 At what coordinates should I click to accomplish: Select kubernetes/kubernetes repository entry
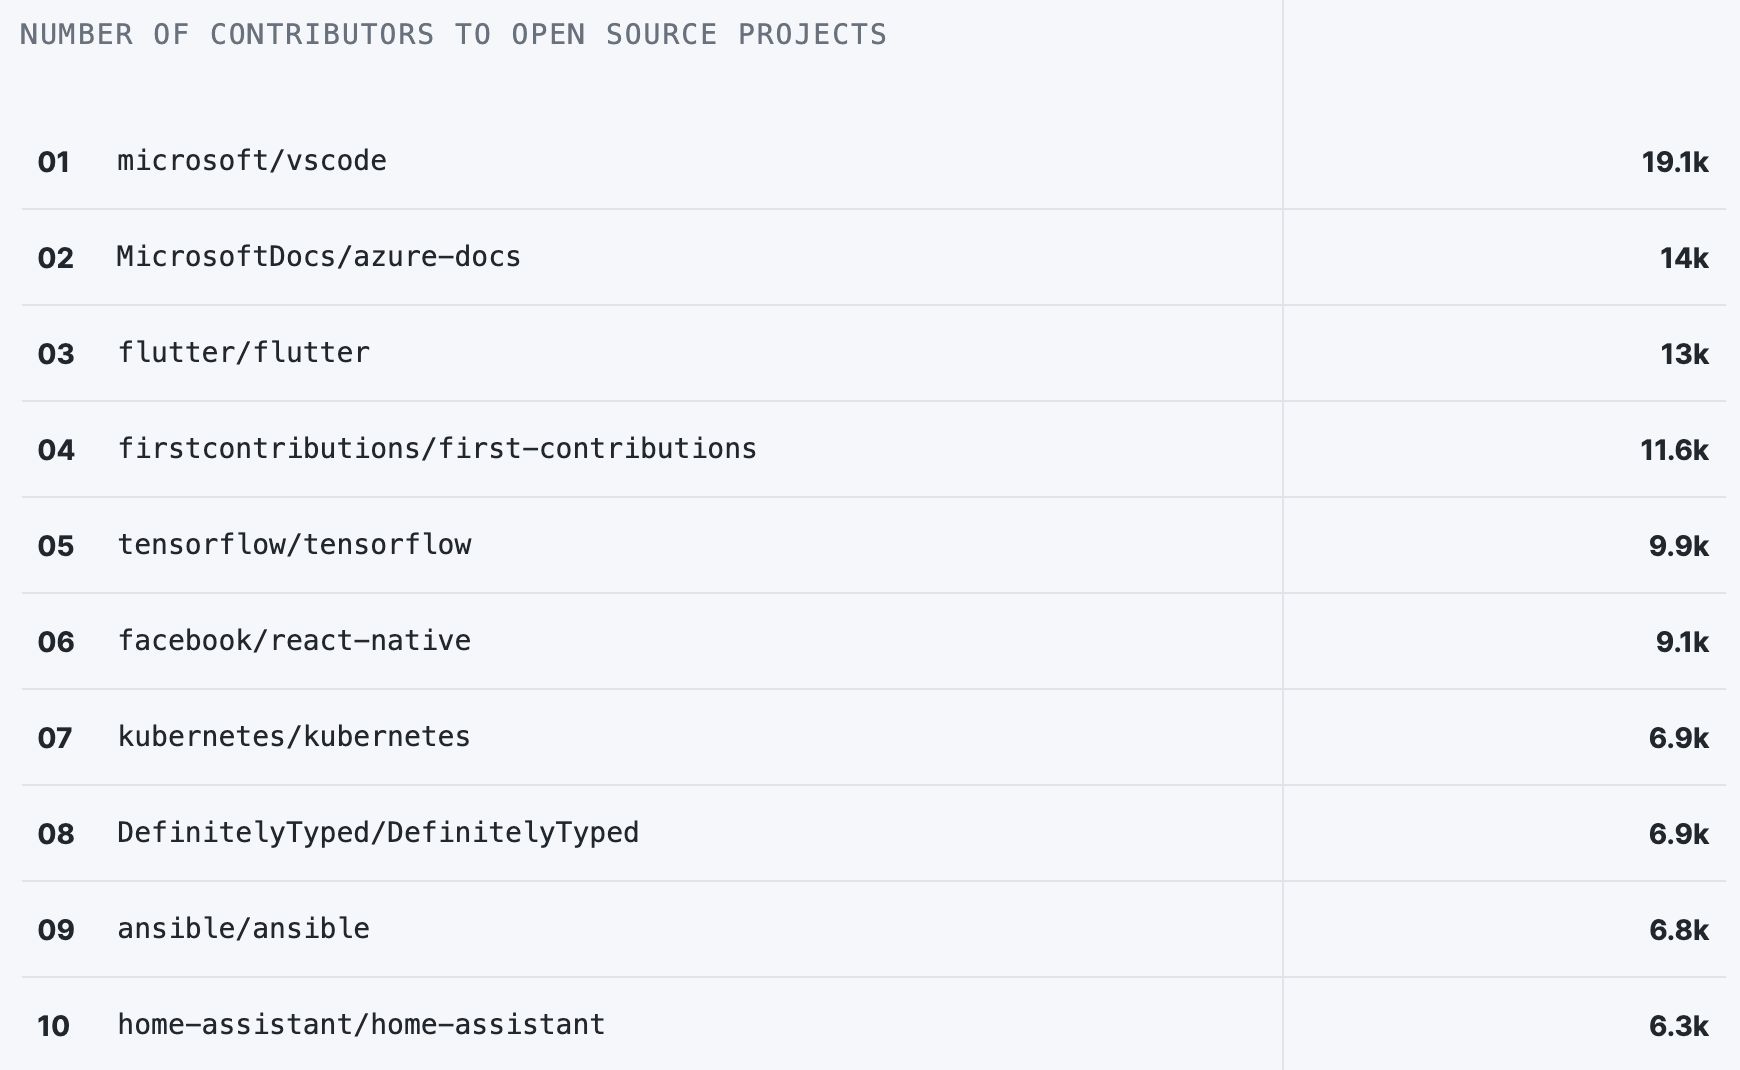tap(294, 737)
